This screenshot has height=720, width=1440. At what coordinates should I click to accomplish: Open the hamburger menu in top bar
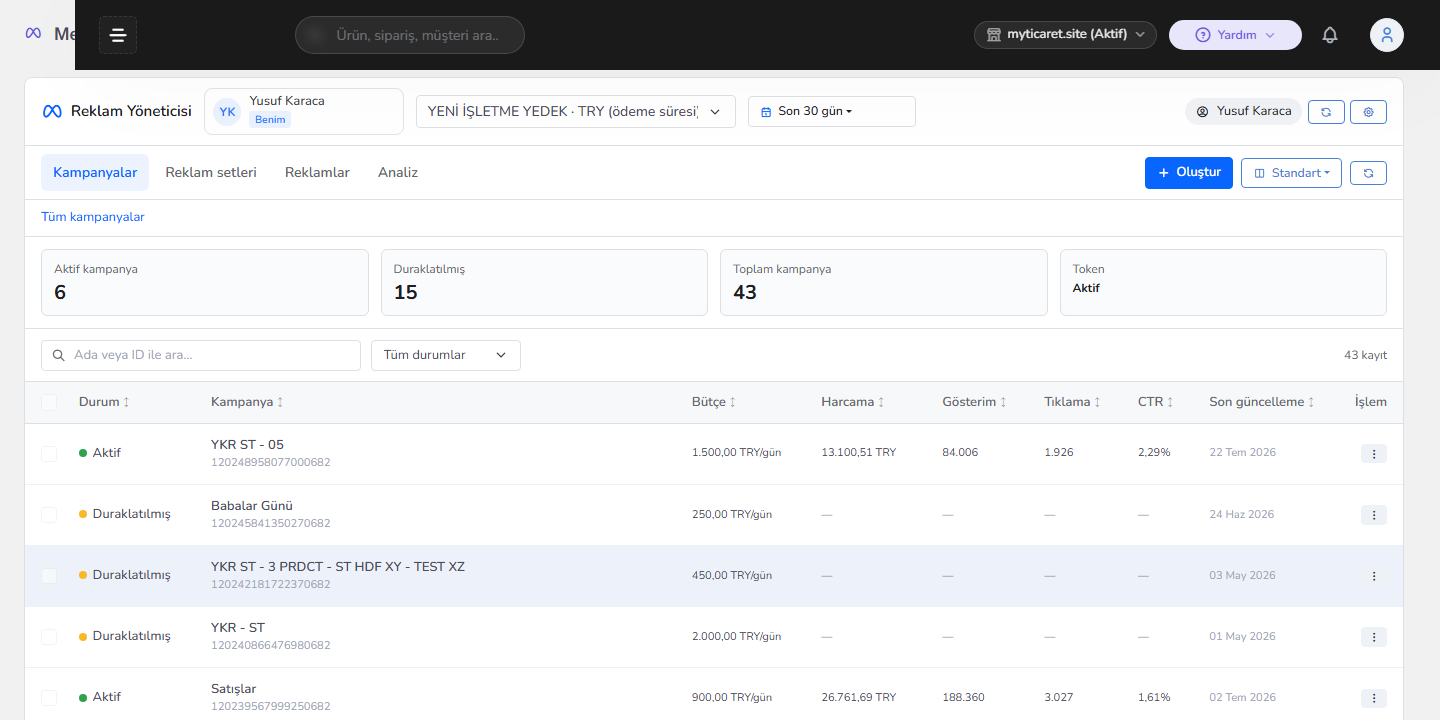click(x=118, y=35)
